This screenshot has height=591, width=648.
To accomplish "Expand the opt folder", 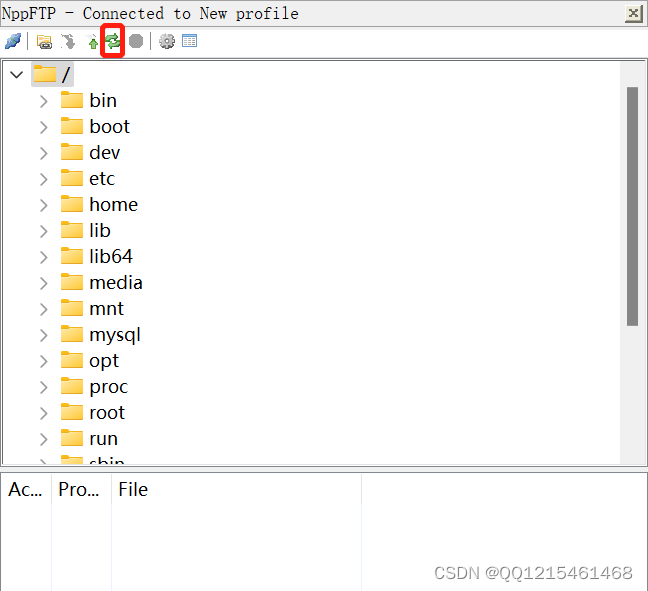I will click(x=44, y=362).
